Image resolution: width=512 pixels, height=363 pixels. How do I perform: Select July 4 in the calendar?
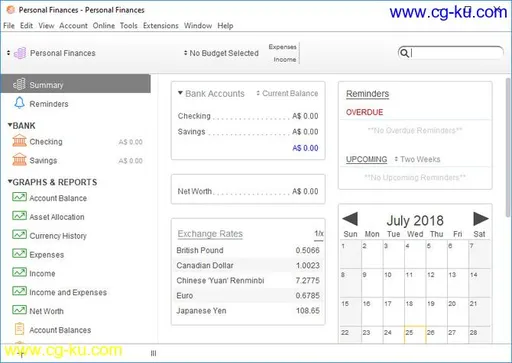coord(415,254)
